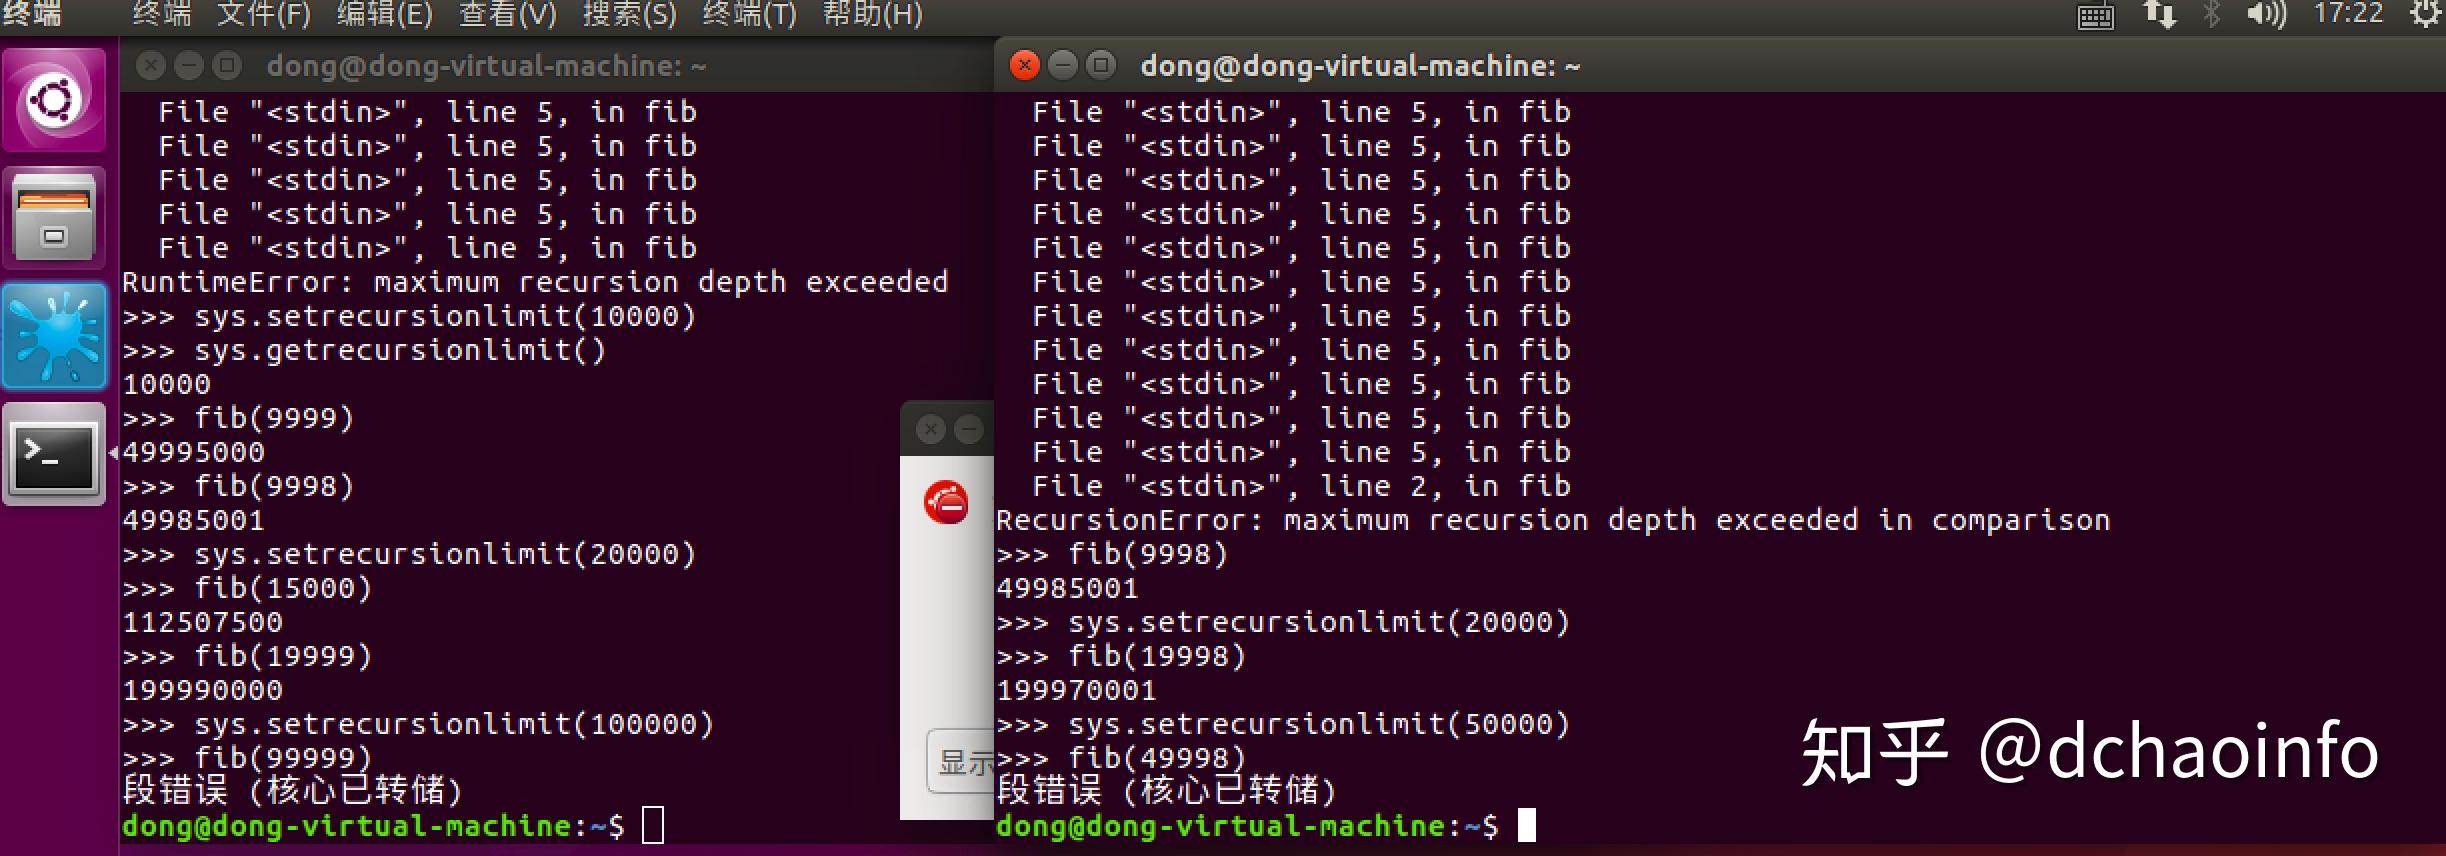Open the system gear session menu
2446x856 pixels.
click(x=2427, y=14)
